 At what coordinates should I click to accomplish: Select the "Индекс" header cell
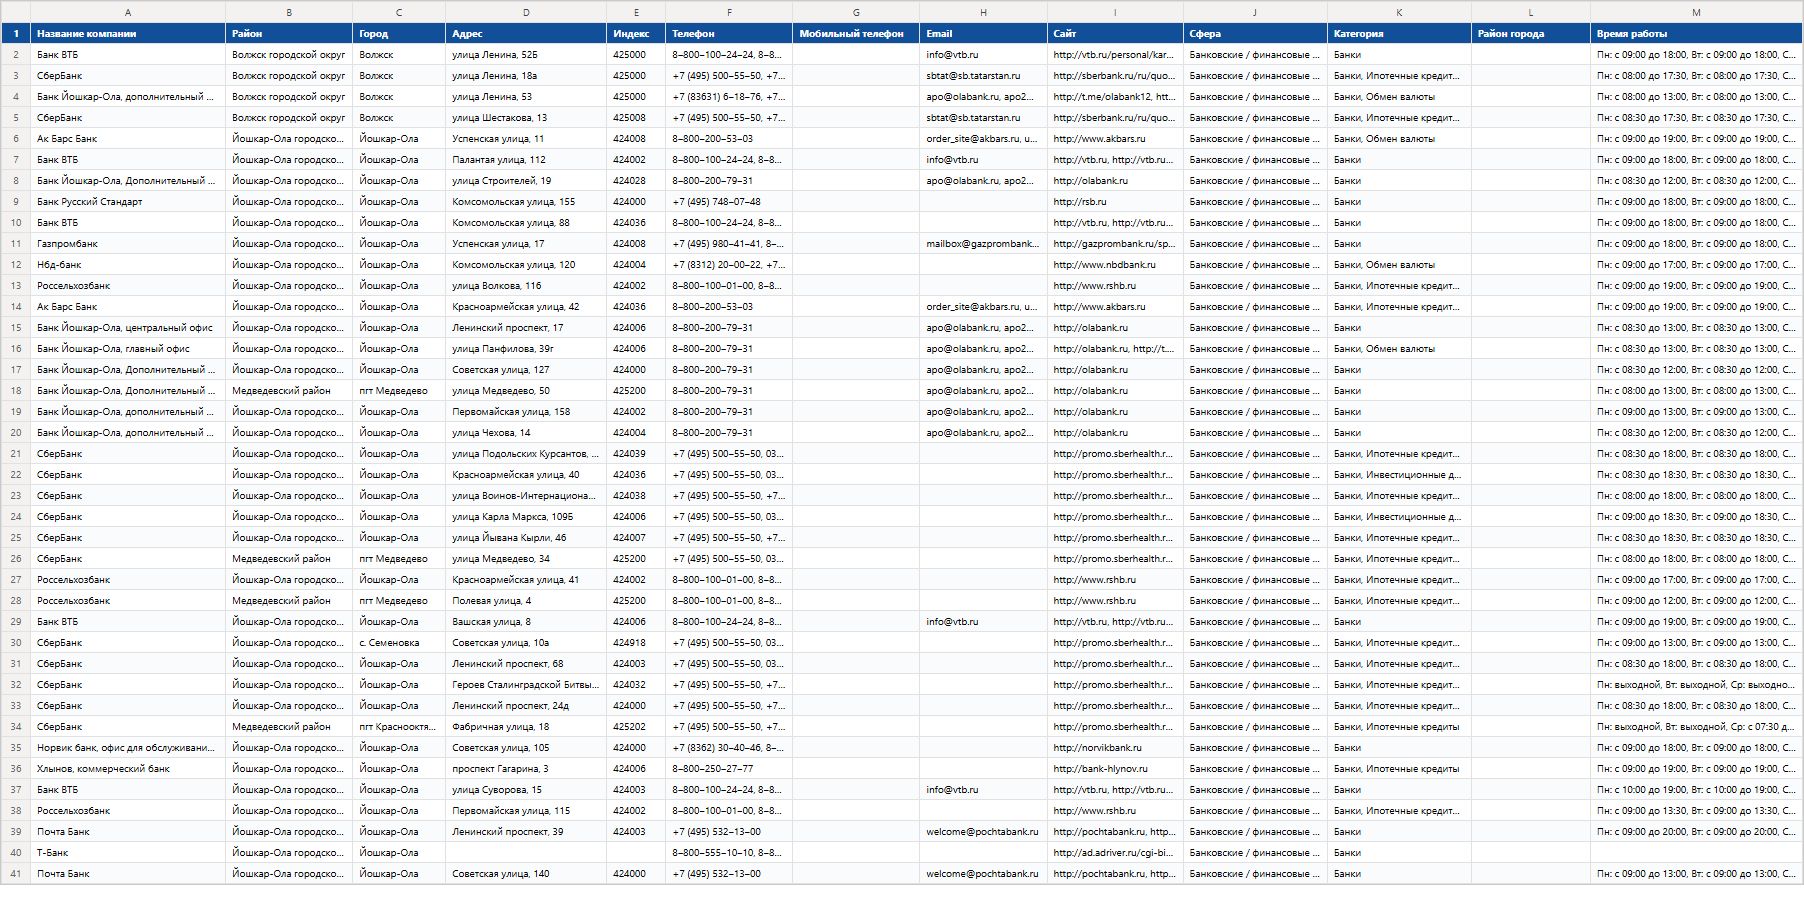[636, 33]
